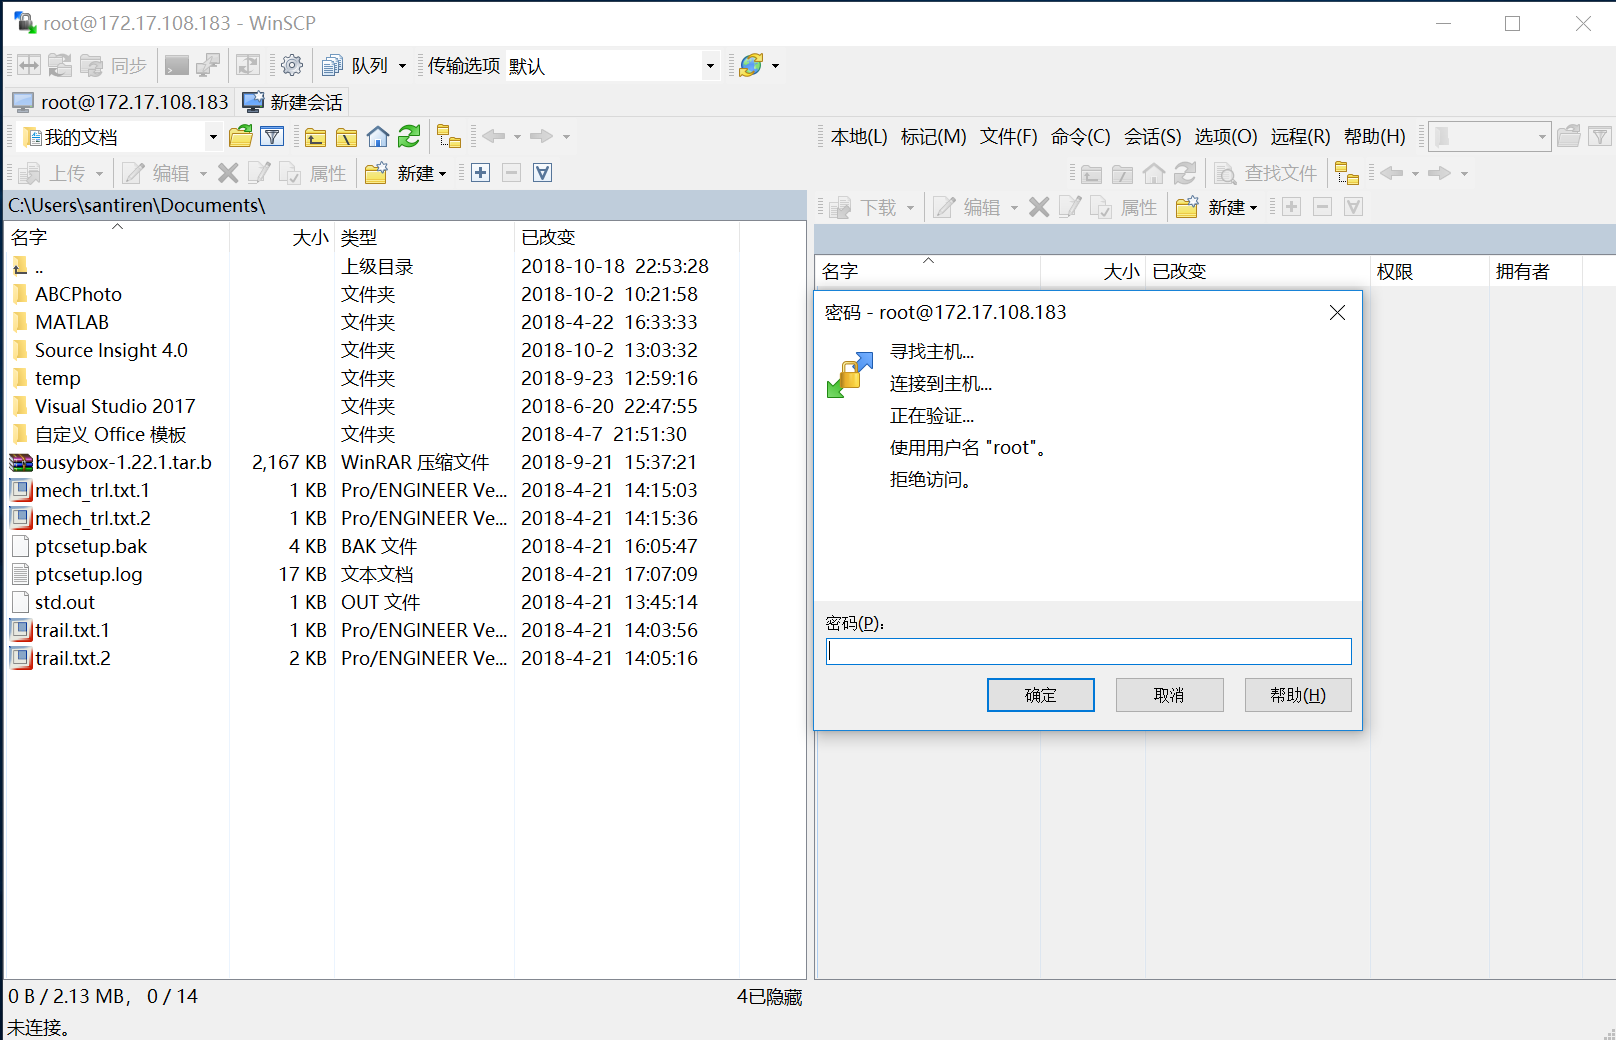
Task: Click the mech_trl.txt.1 file icon
Action: [x=21, y=491]
